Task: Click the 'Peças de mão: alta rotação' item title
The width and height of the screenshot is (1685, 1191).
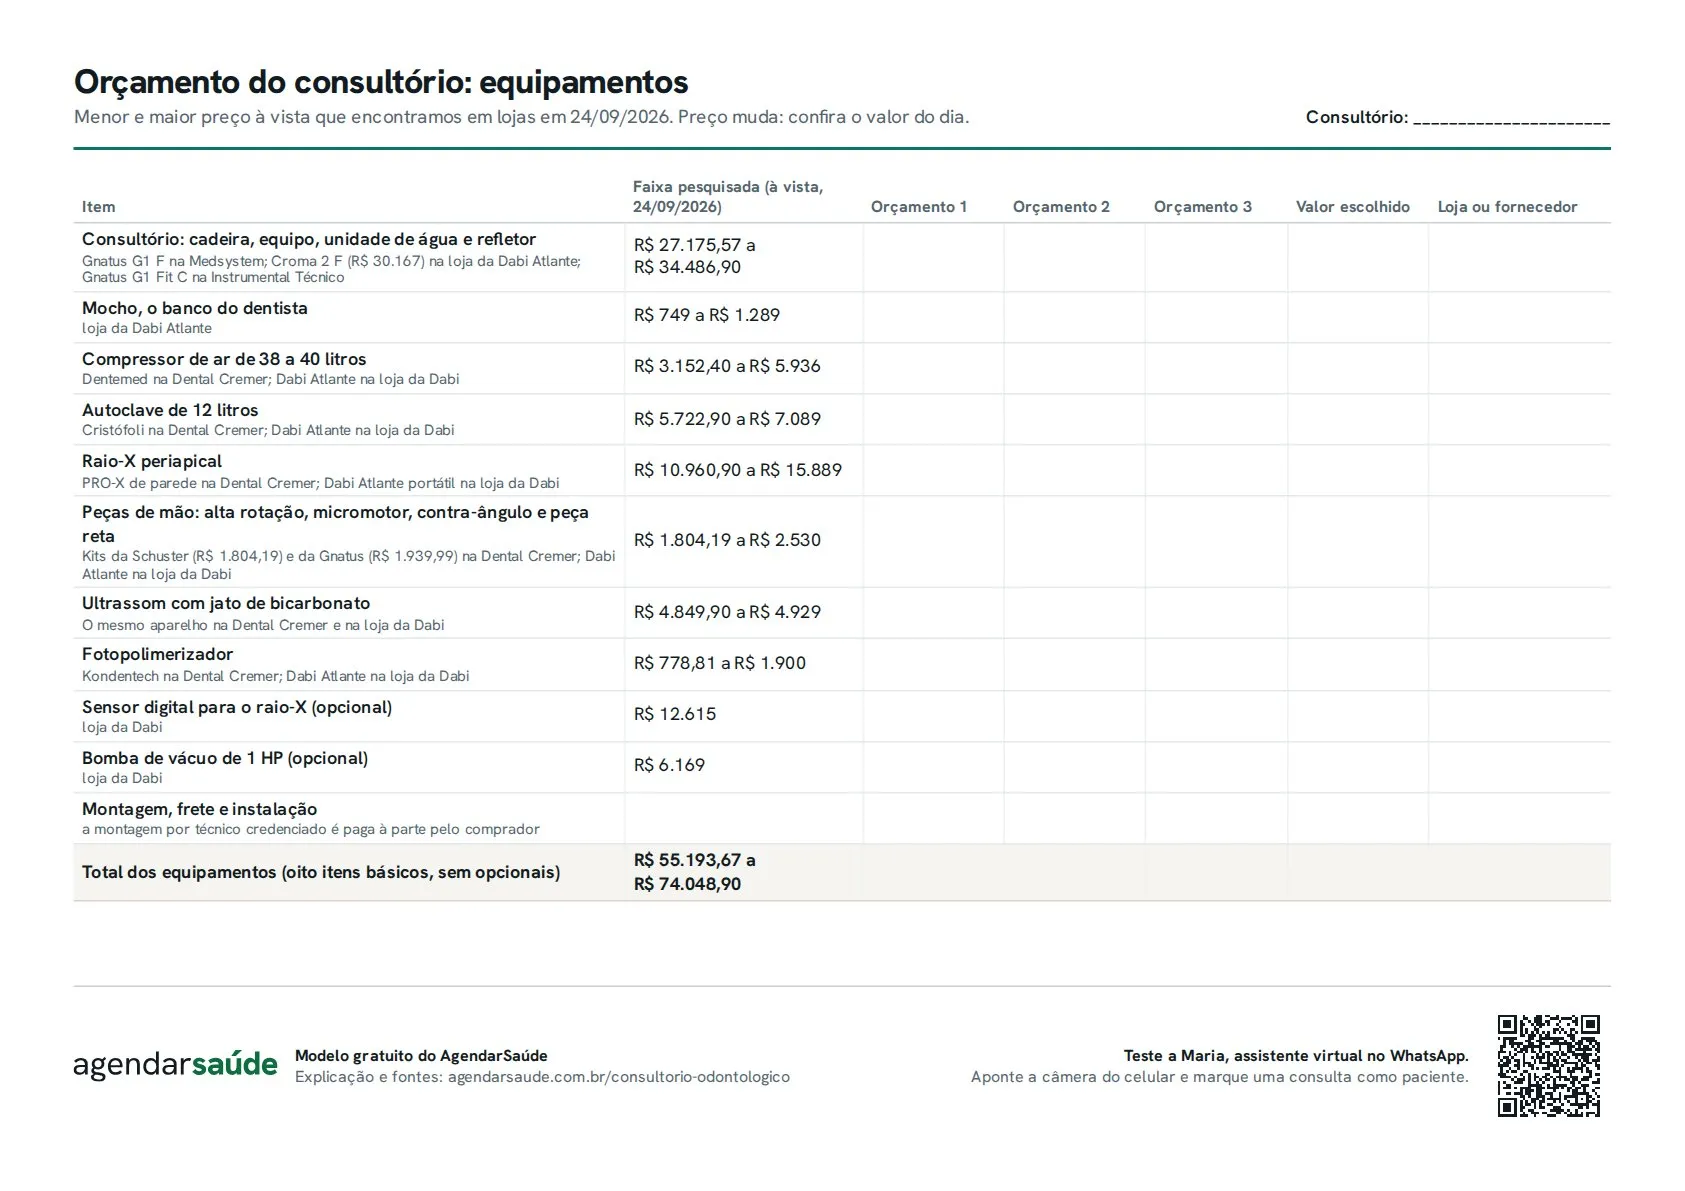Action: (x=335, y=524)
